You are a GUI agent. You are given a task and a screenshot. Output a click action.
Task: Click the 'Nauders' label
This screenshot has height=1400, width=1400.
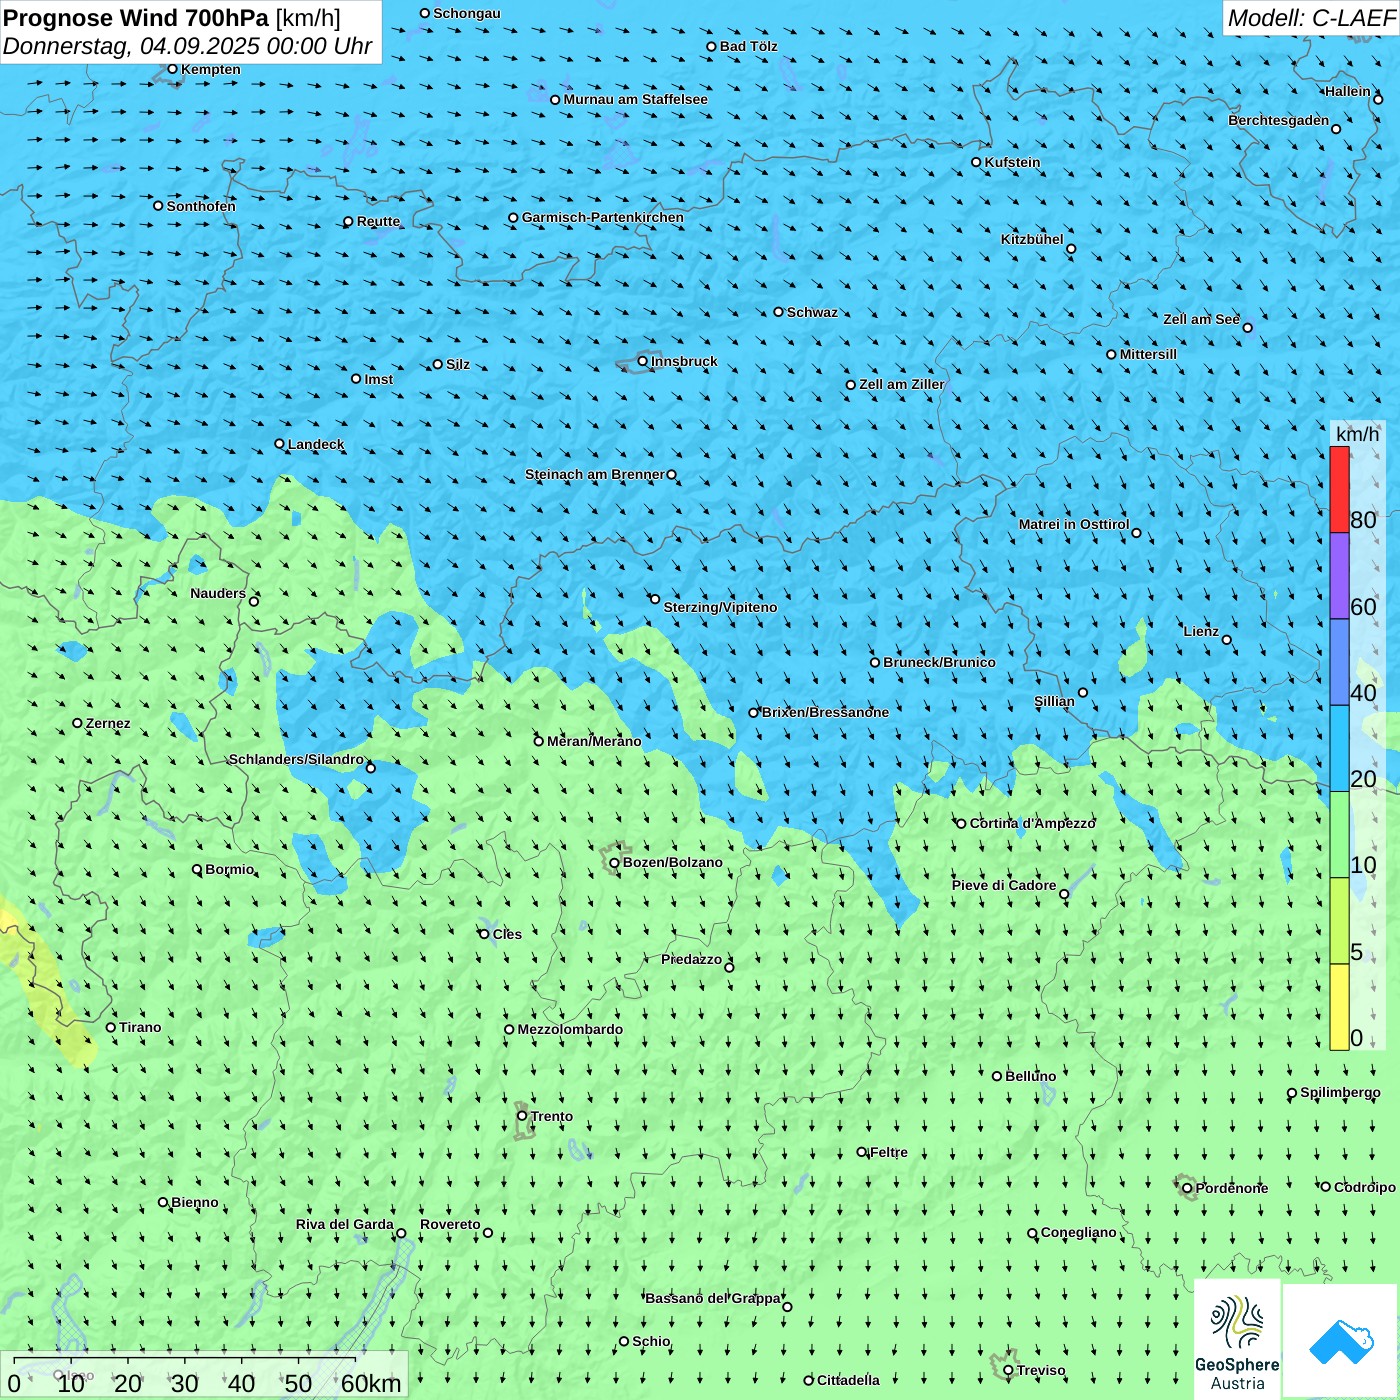[218, 593]
